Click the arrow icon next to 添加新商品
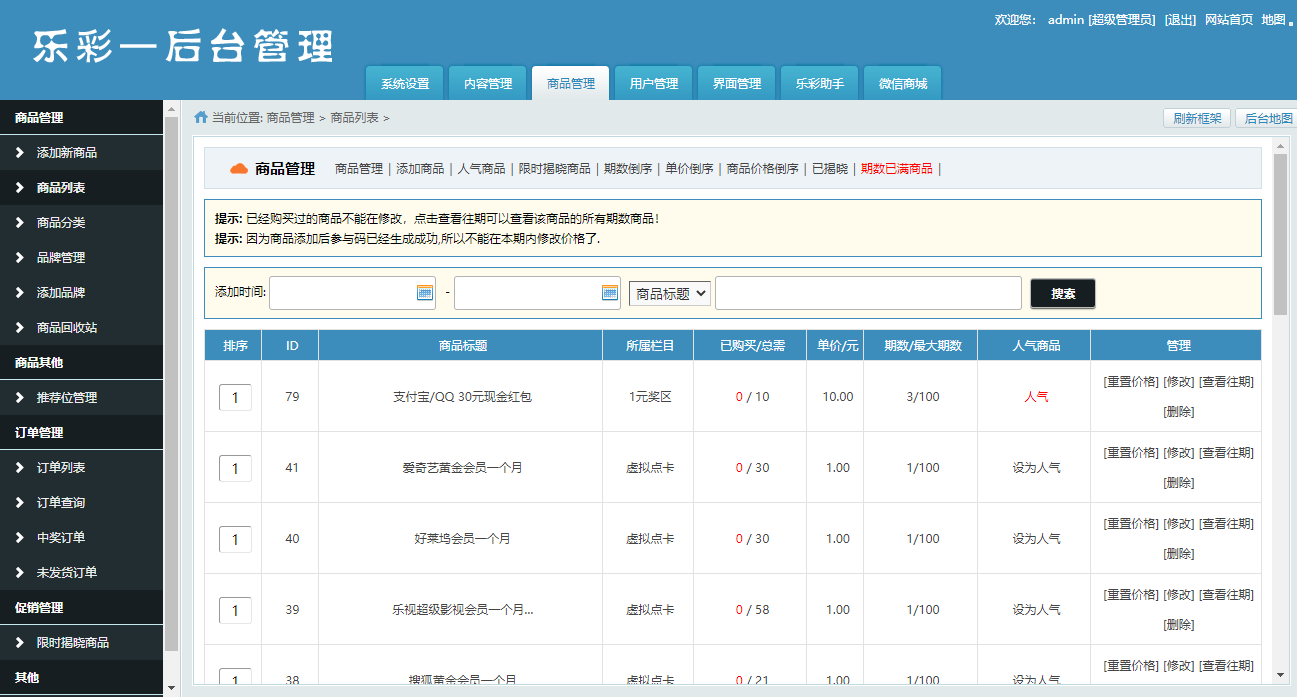The image size is (1297, 697). click(x=20, y=153)
